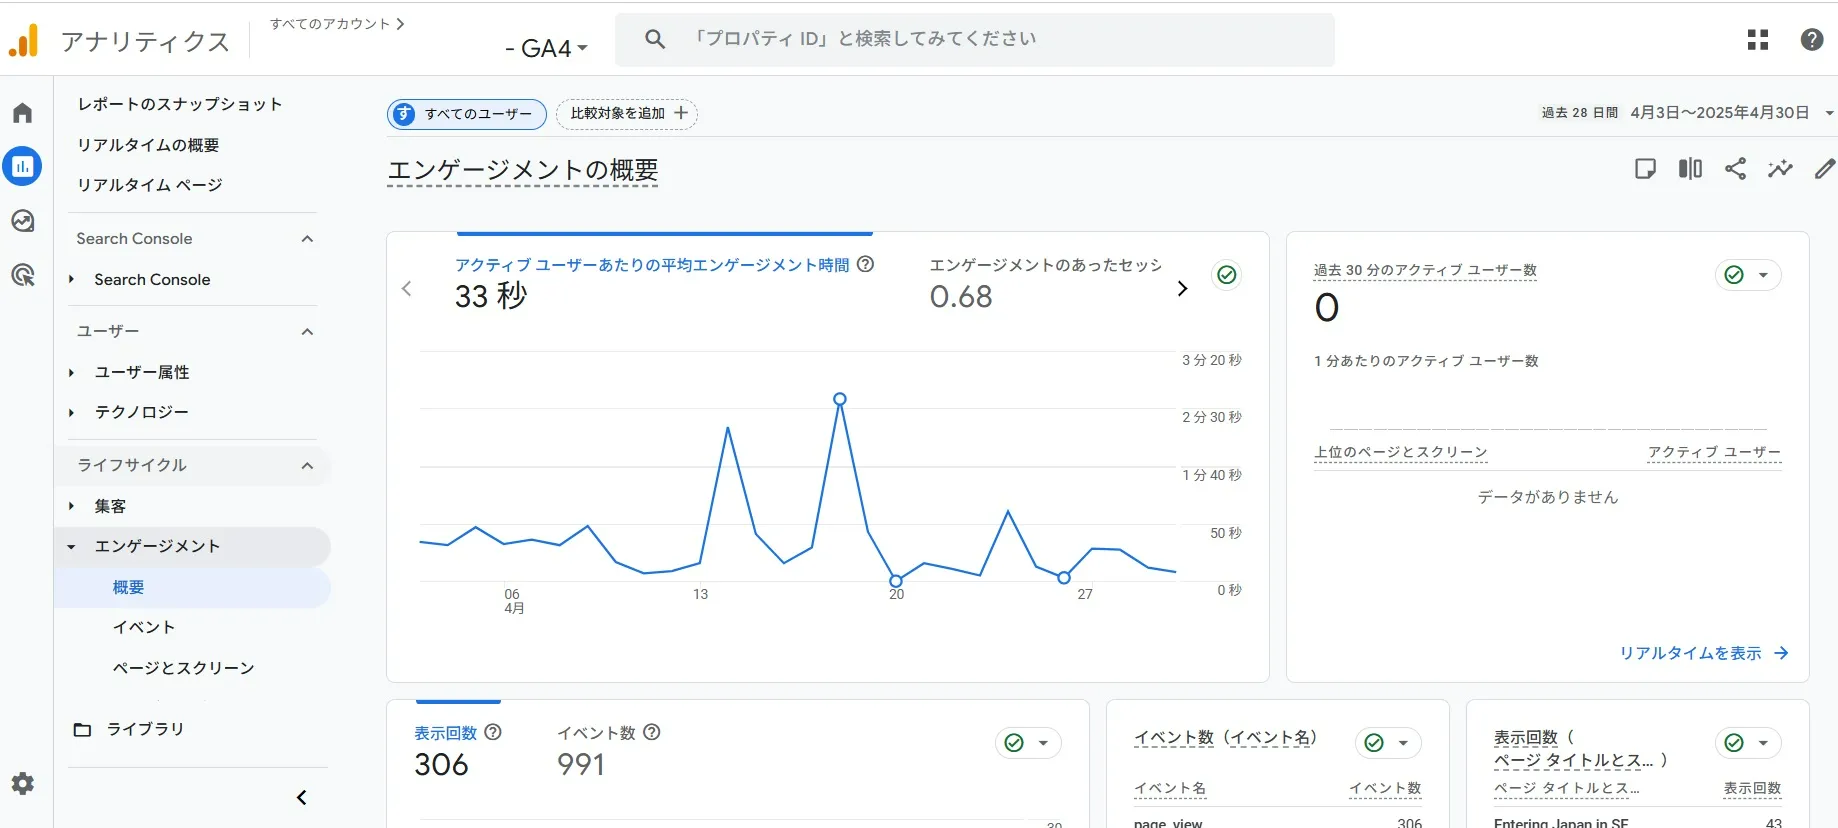Show next metric with right chevron
Image resolution: width=1838 pixels, height=828 pixels.
tap(1182, 288)
